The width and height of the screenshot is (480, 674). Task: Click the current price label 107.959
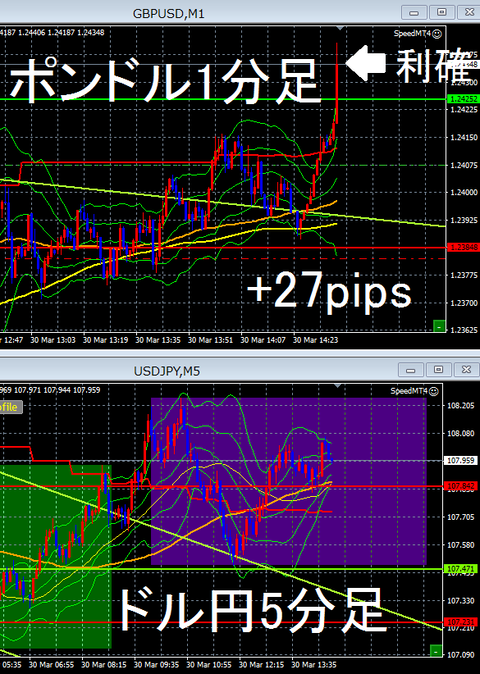click(x=460, y=460)
